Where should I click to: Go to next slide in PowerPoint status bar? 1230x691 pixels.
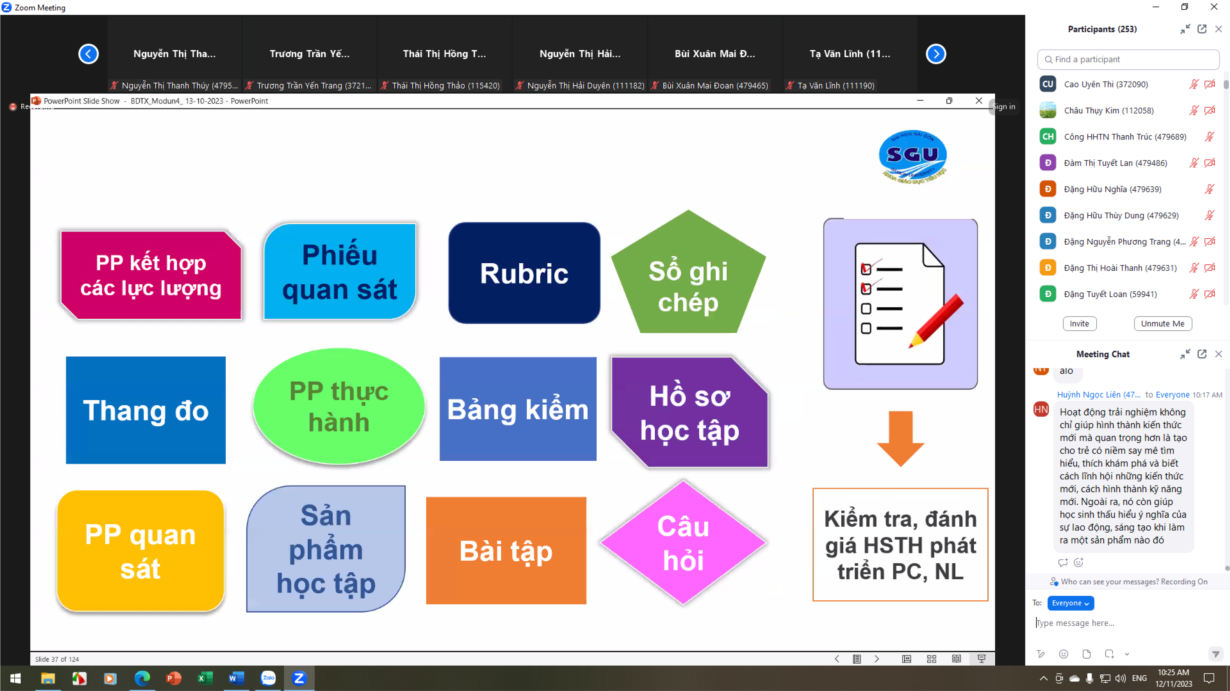(877, 659)
